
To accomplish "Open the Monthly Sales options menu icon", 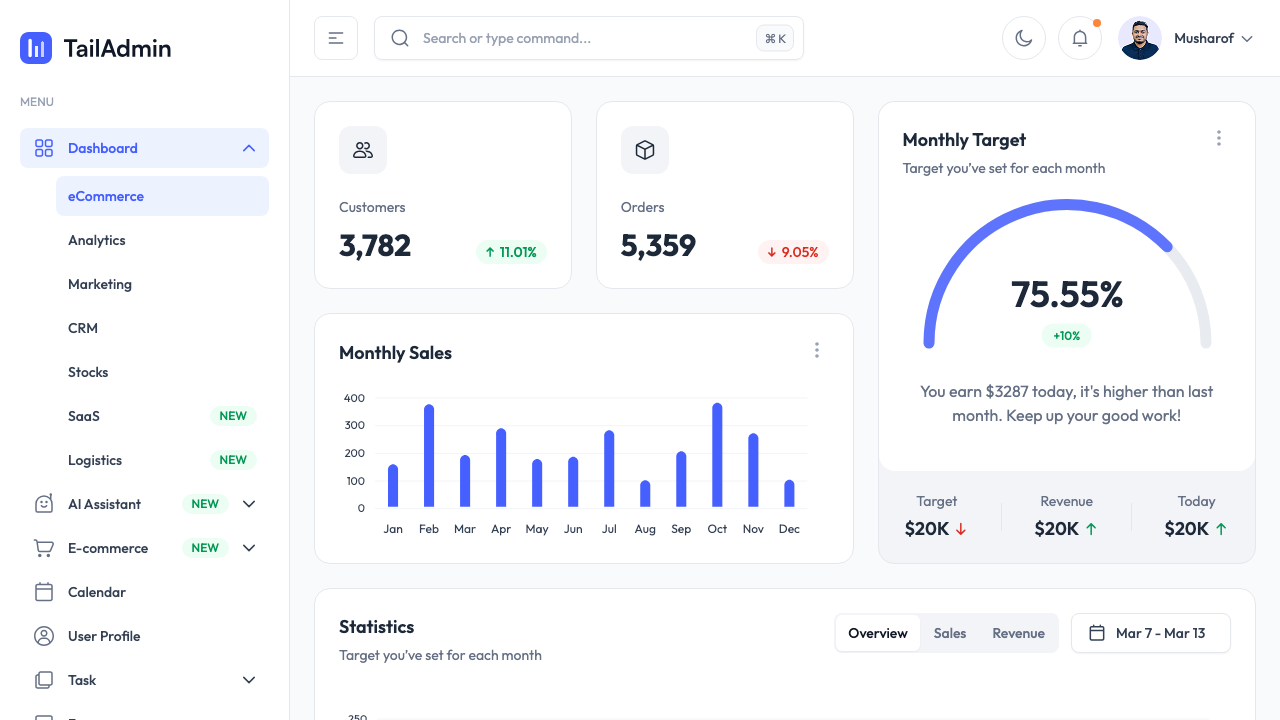I will (x=817, y=350).
